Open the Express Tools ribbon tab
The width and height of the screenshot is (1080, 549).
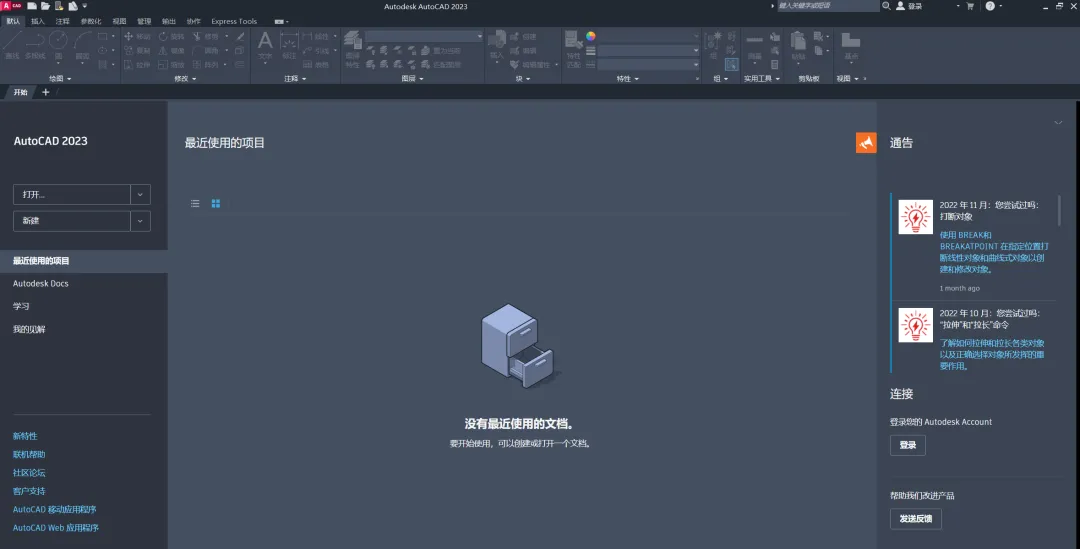pyautogui.click(x=234, y=21)
